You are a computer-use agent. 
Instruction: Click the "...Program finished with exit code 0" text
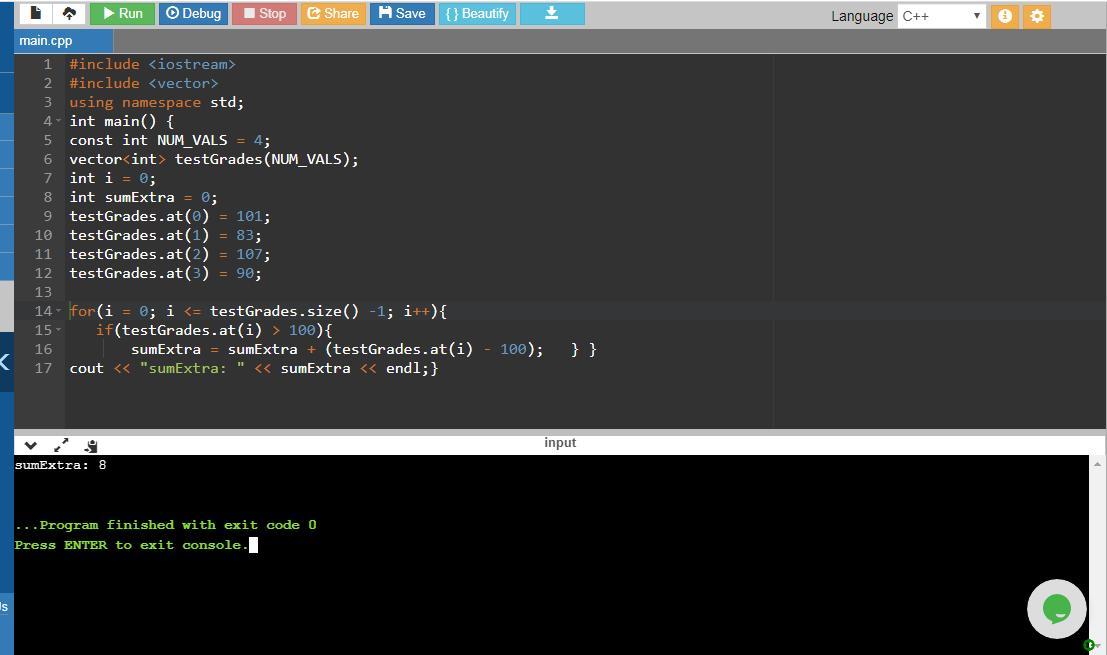click(165, 525)
